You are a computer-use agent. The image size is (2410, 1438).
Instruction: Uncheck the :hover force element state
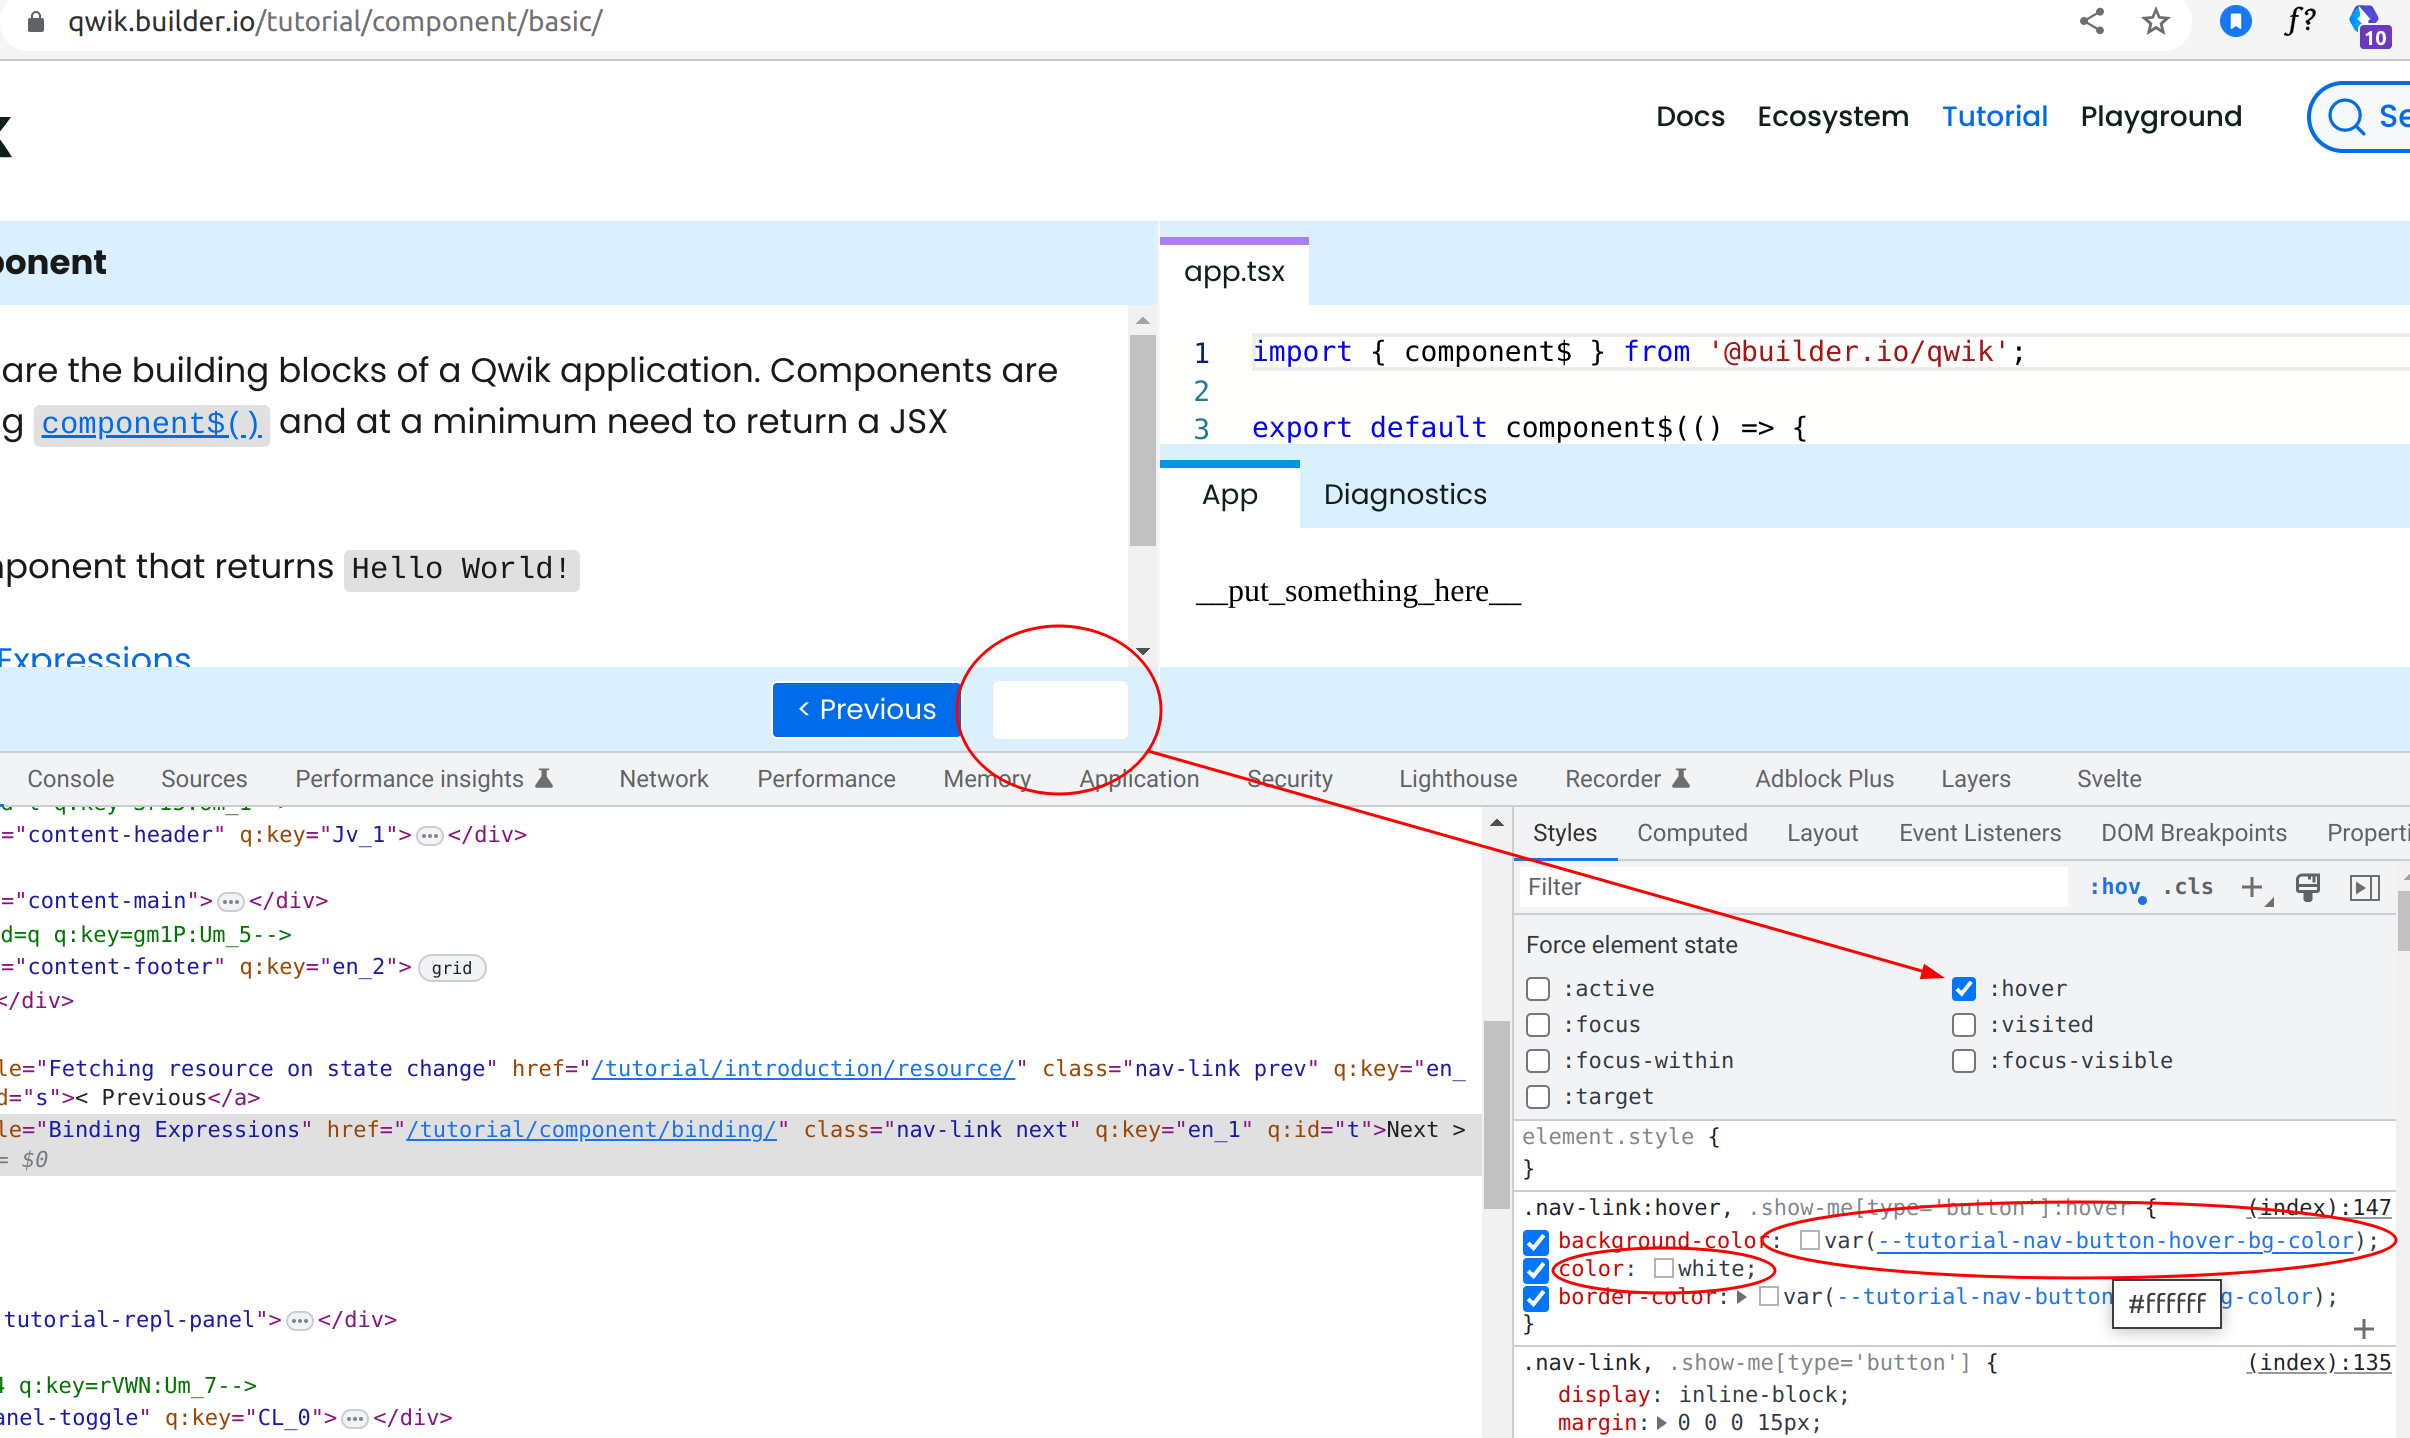coord(1965,988)
